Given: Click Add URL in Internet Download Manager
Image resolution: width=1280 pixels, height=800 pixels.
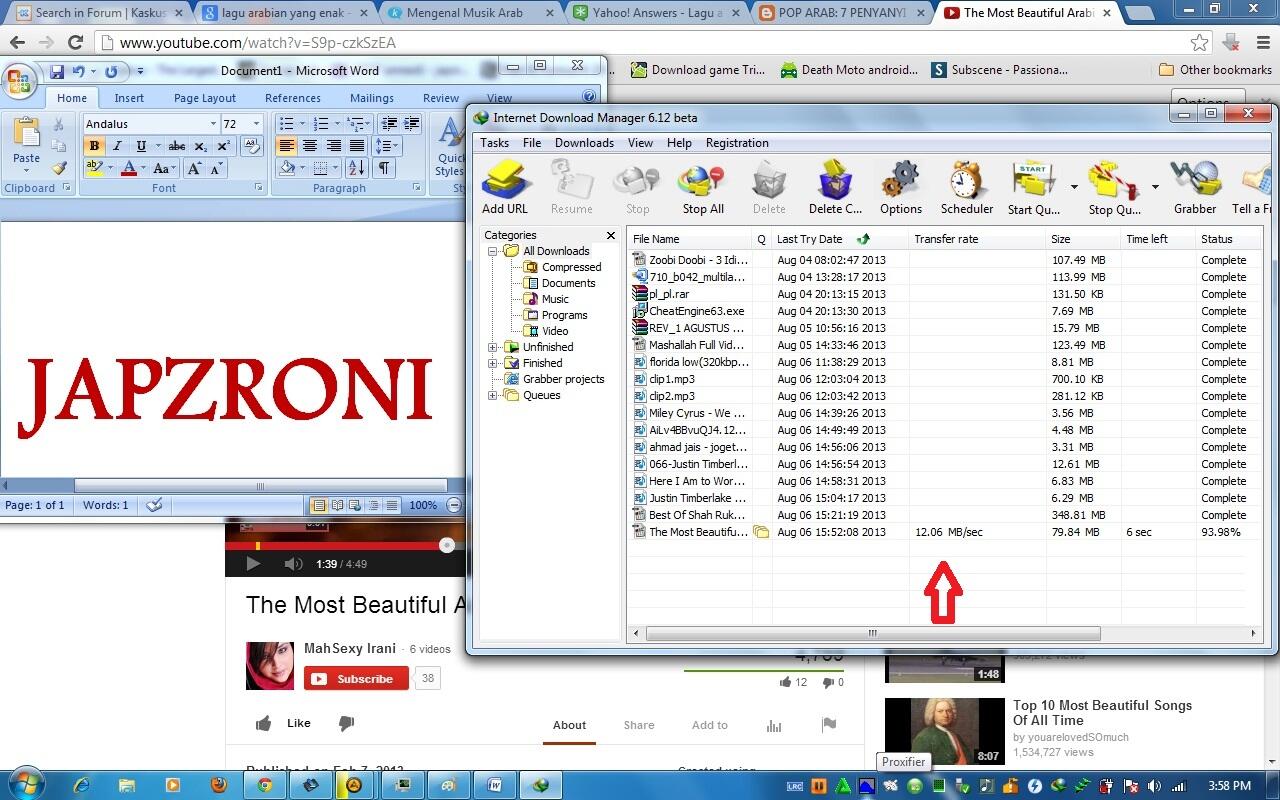Looking at the screenshot, I should pos(505,187).
